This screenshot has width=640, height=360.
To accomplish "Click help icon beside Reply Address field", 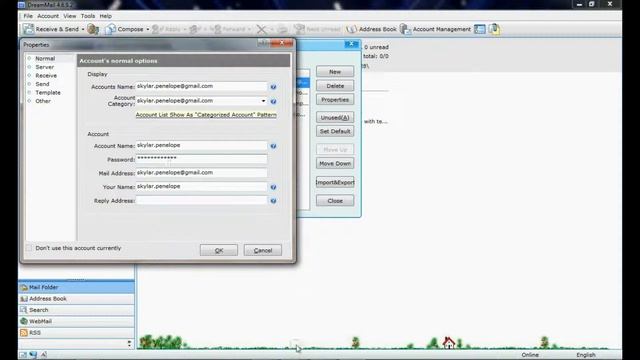I will pyautogui.click(x=273, y=201).
